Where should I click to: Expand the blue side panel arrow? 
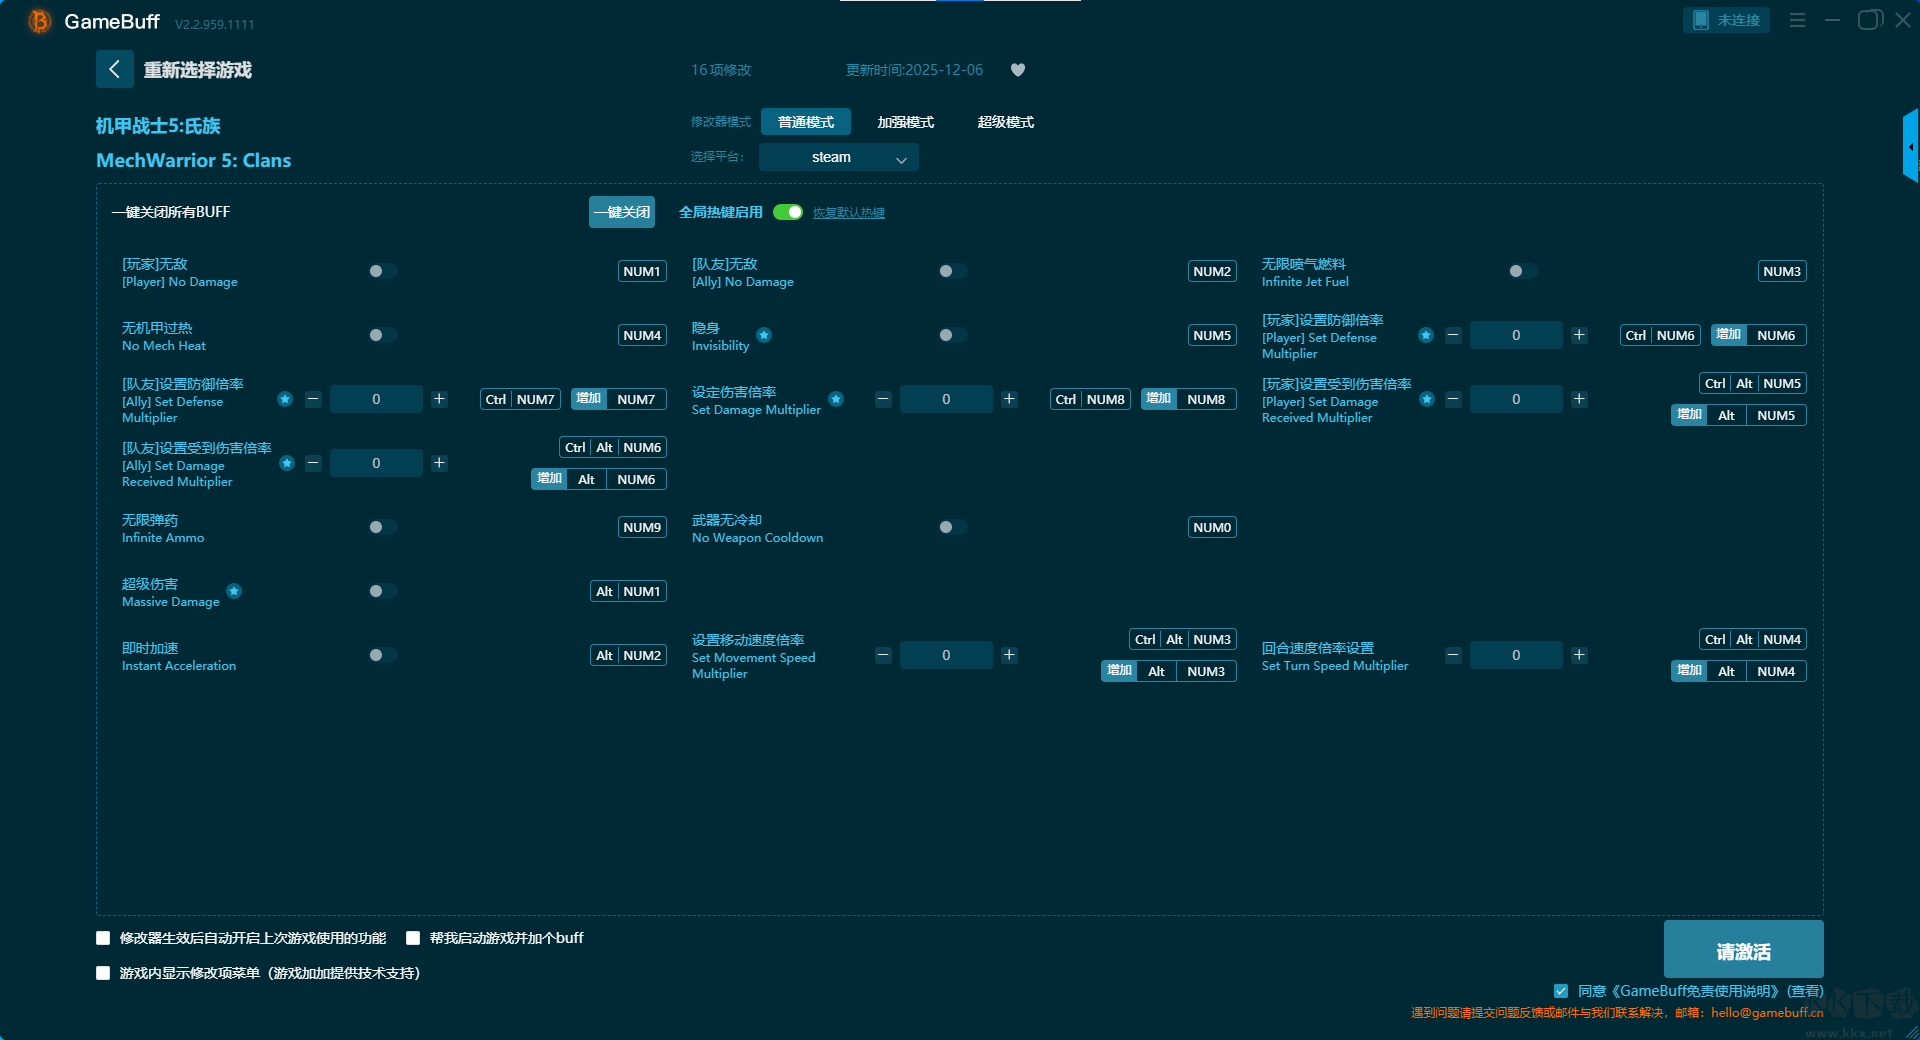click(1910, 147)
